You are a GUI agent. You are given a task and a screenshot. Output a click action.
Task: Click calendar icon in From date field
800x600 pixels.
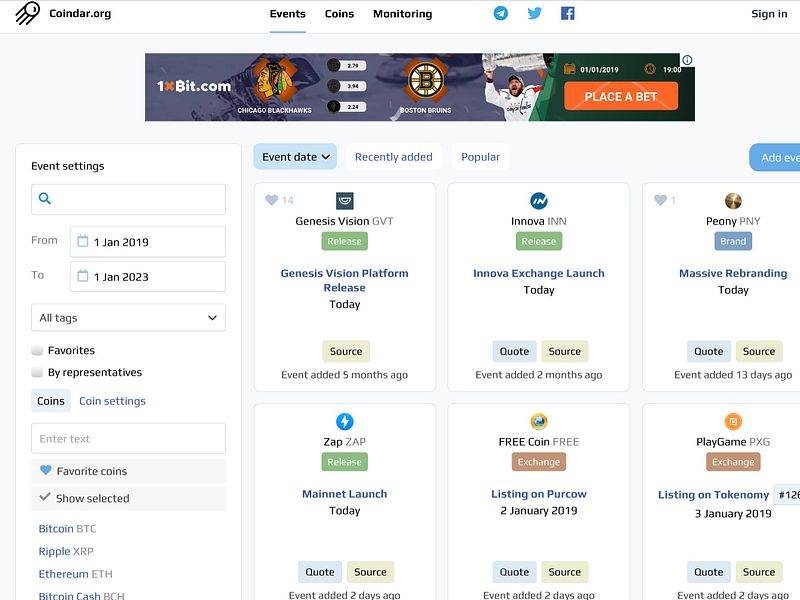[x=83, y=241]
